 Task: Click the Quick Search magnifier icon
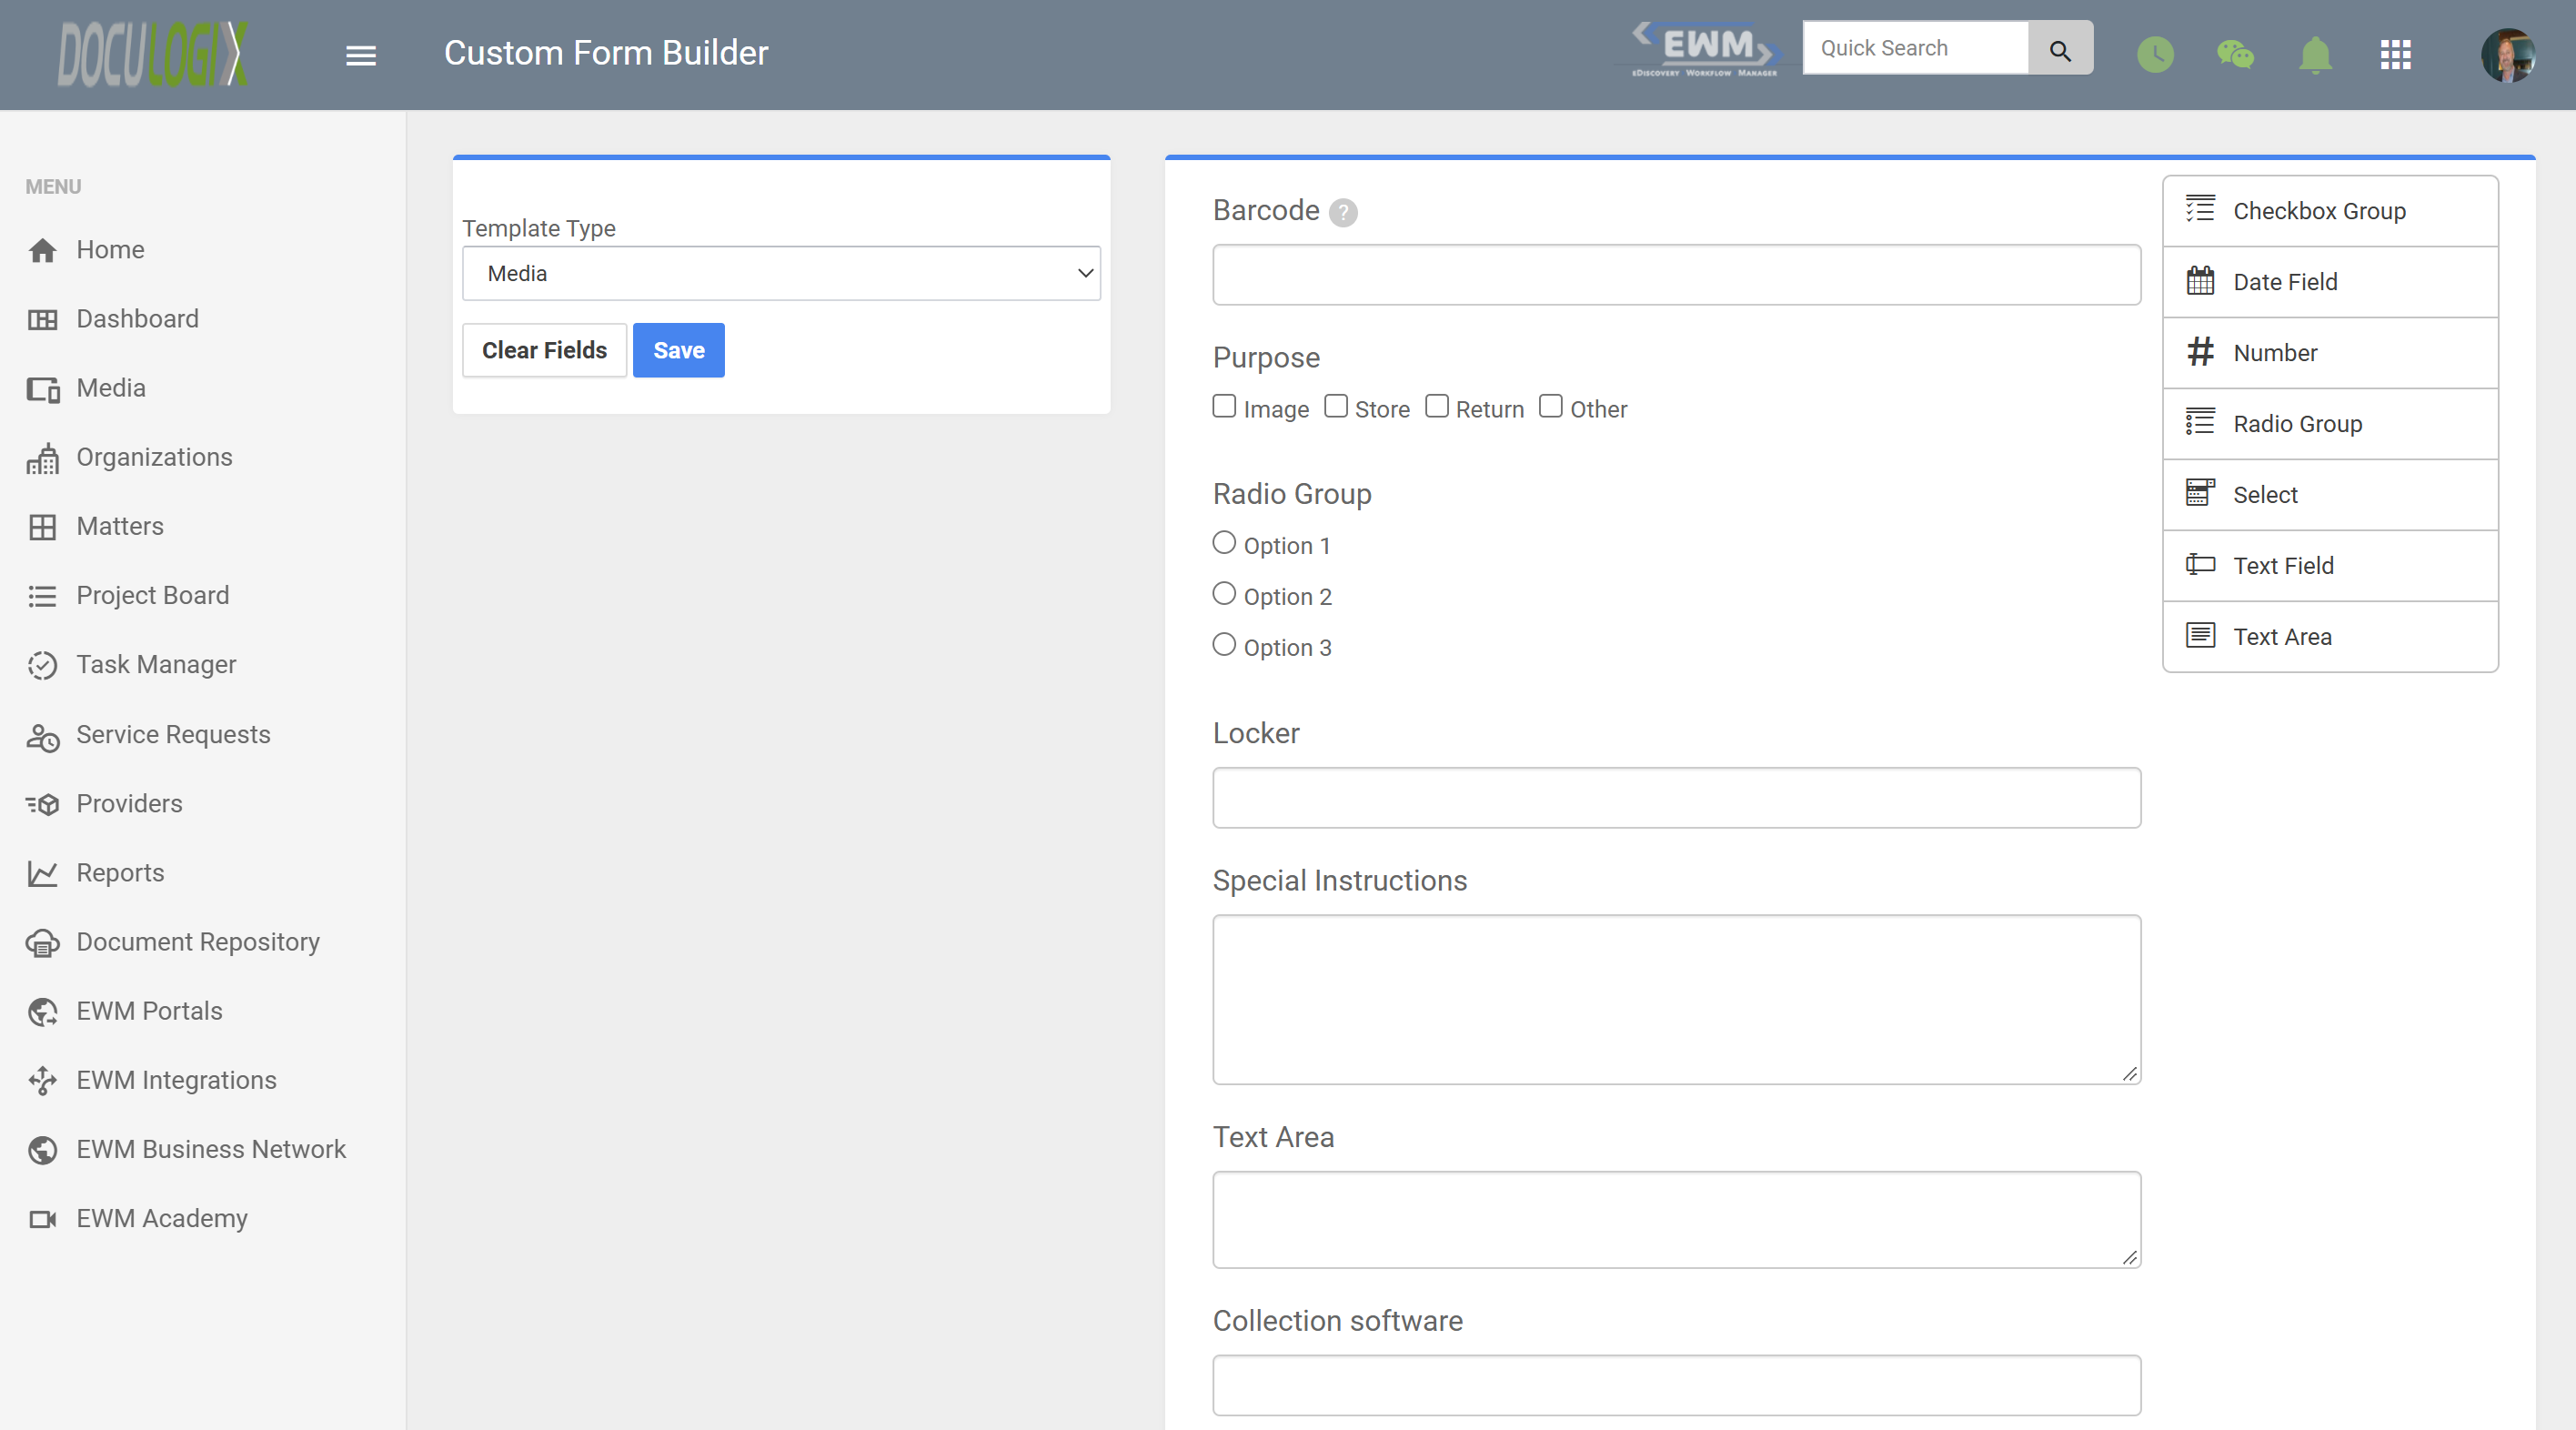coord(2060,49)
